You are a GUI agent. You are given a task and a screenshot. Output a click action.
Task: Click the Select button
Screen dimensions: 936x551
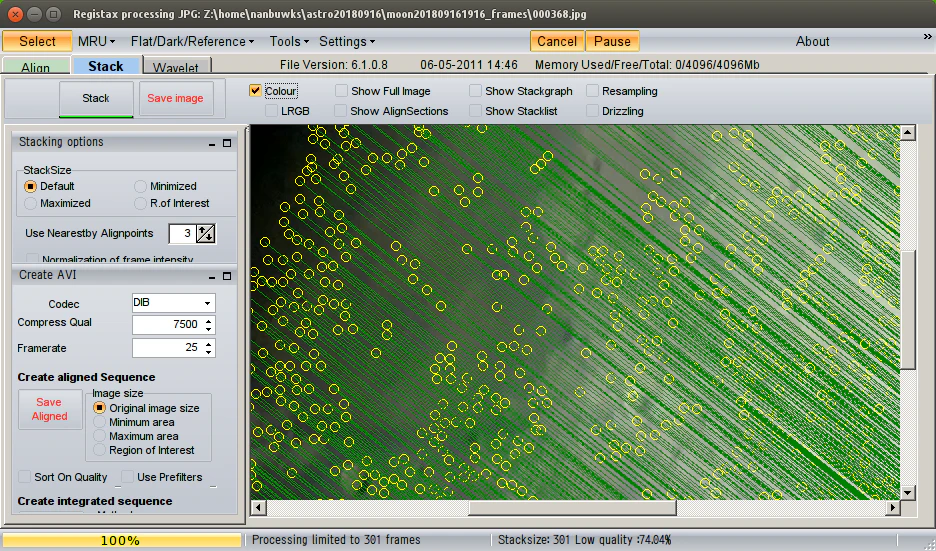click(37, 41)
